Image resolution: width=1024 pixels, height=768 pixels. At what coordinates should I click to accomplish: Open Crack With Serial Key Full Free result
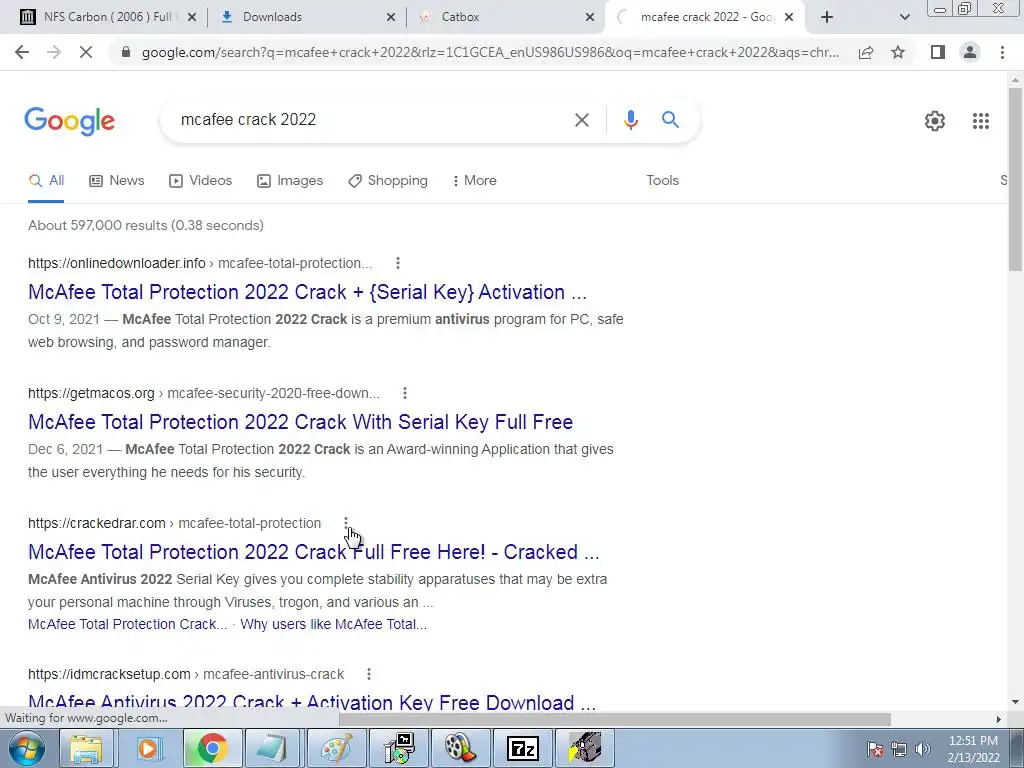[300, 422]
